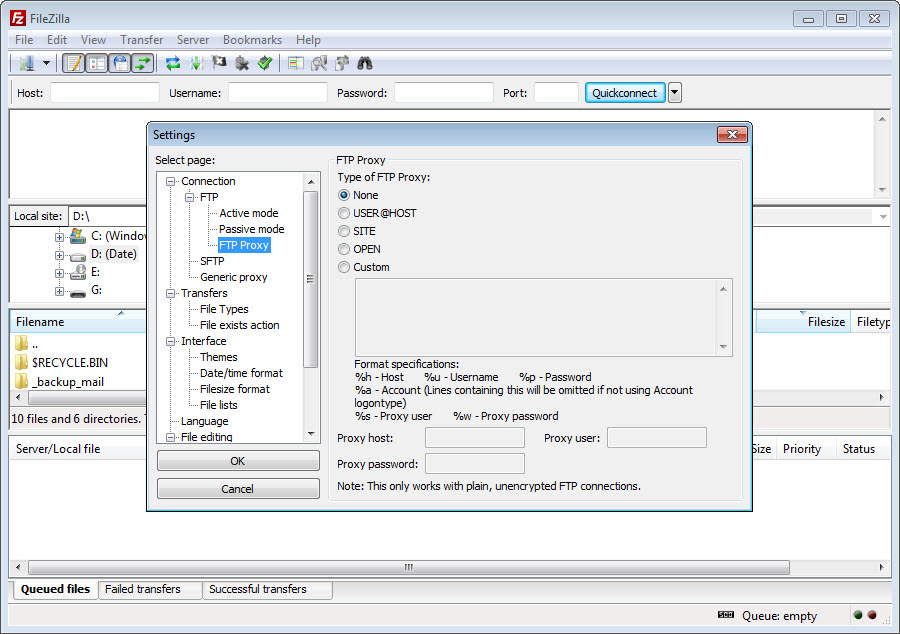Viewport: 900px width, 634px height.
Task: Toggle directory comparison icon
Action: point(319,63)
